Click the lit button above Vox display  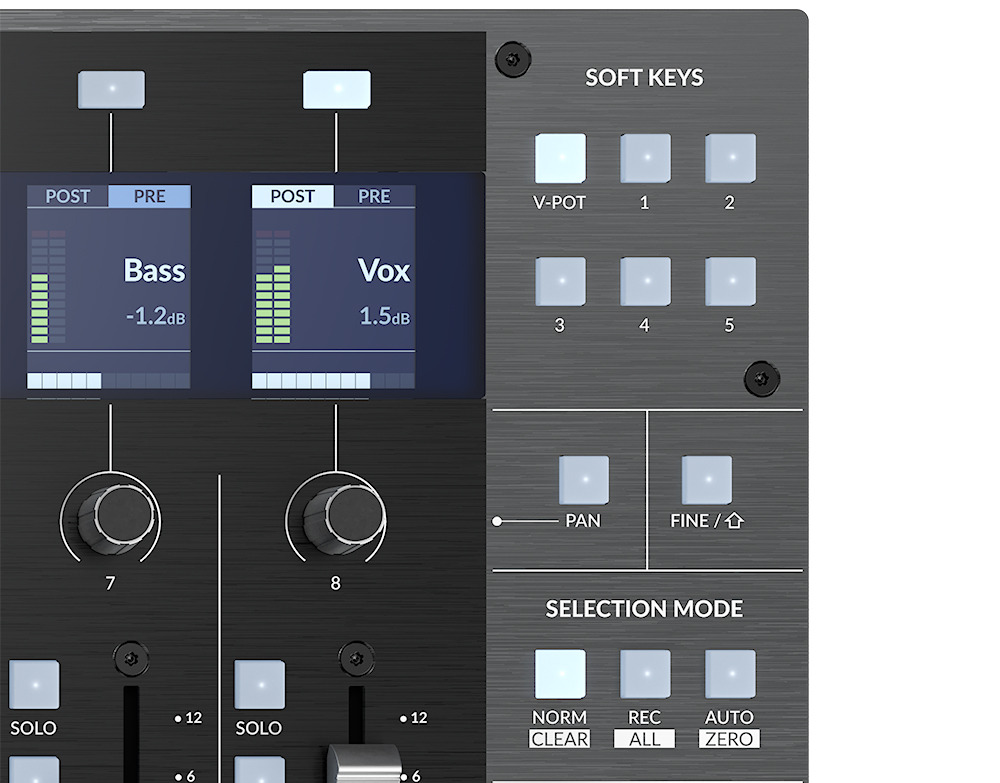337,89
